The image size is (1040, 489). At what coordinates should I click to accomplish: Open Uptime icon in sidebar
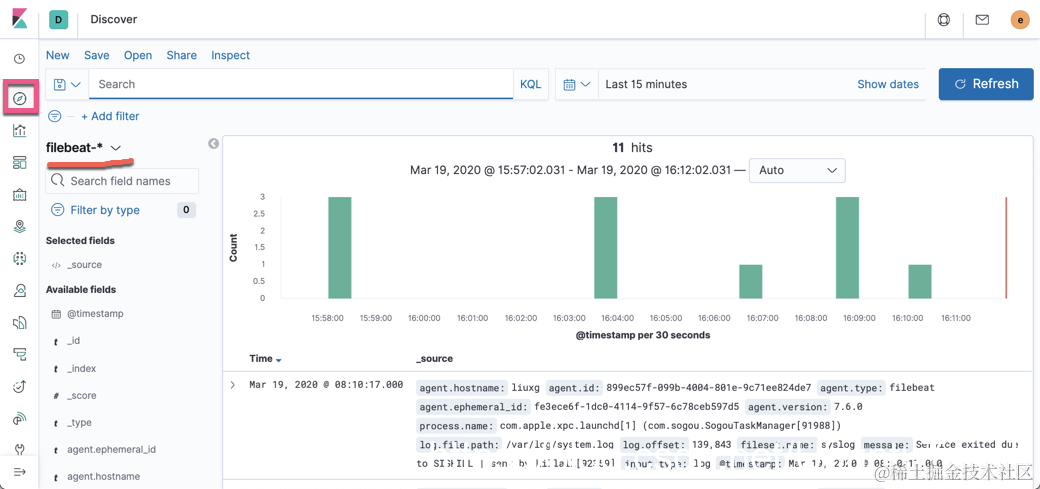tap(20, 386)
